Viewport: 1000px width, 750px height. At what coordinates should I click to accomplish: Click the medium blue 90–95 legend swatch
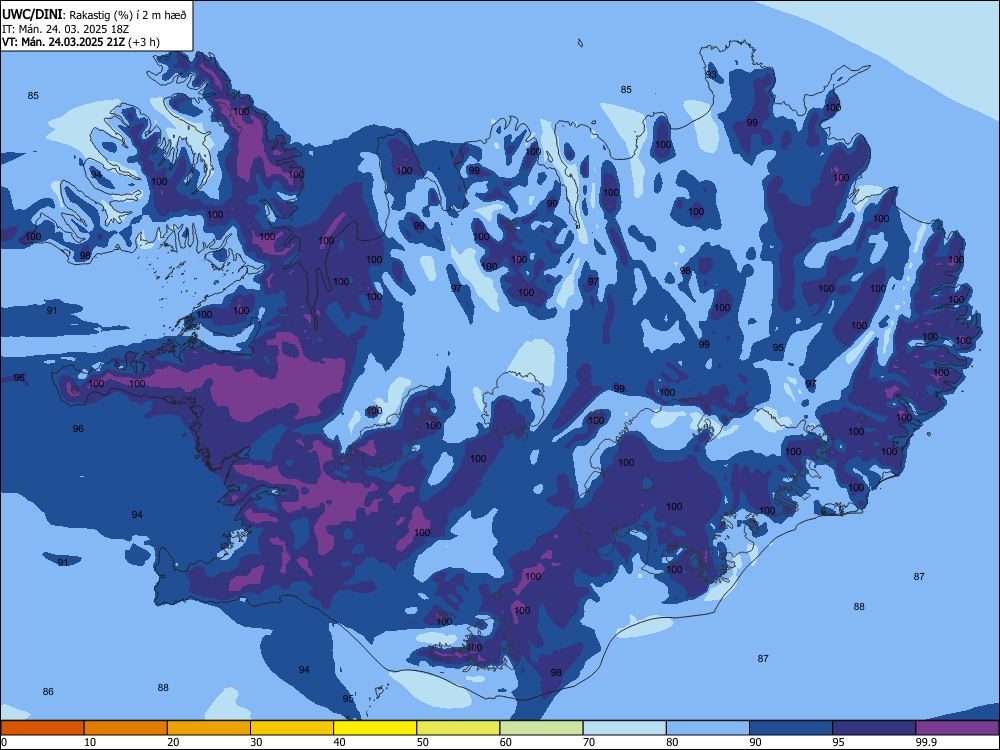791,728
